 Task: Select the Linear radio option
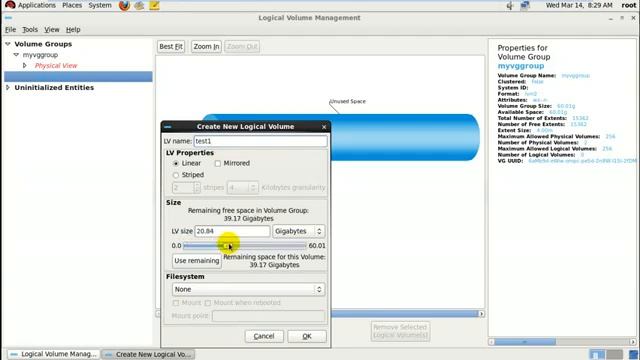(x=176, y=163)
